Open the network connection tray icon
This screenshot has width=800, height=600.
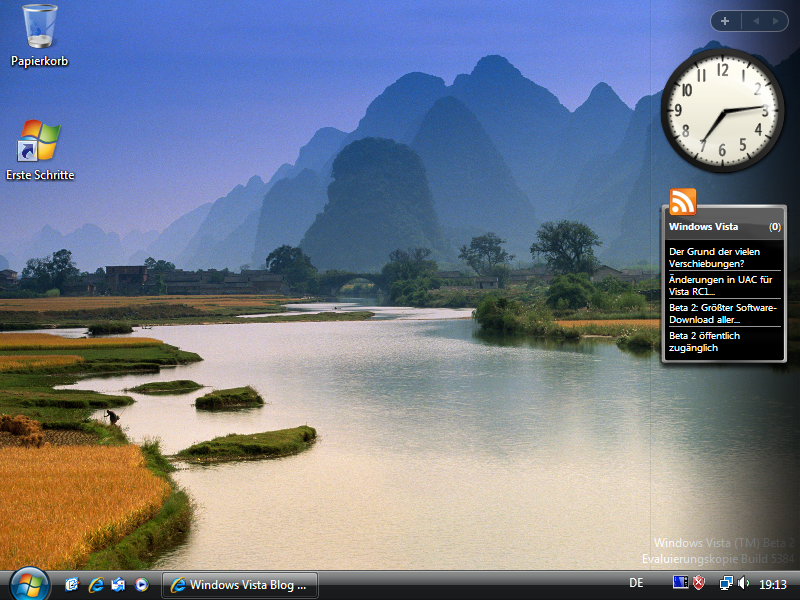tap(726, 583)
